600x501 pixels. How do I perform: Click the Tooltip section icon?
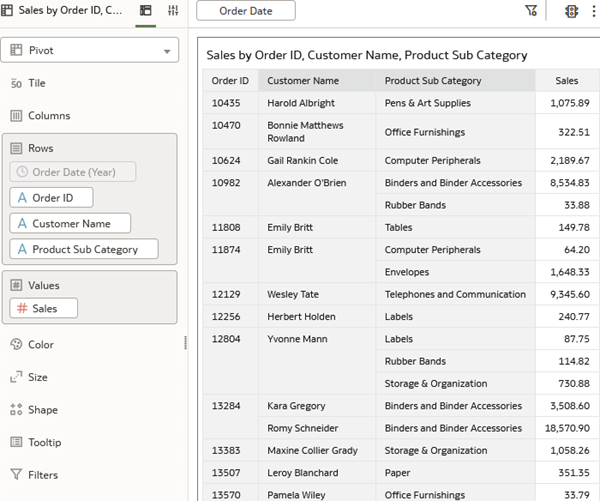coord(16,442)
